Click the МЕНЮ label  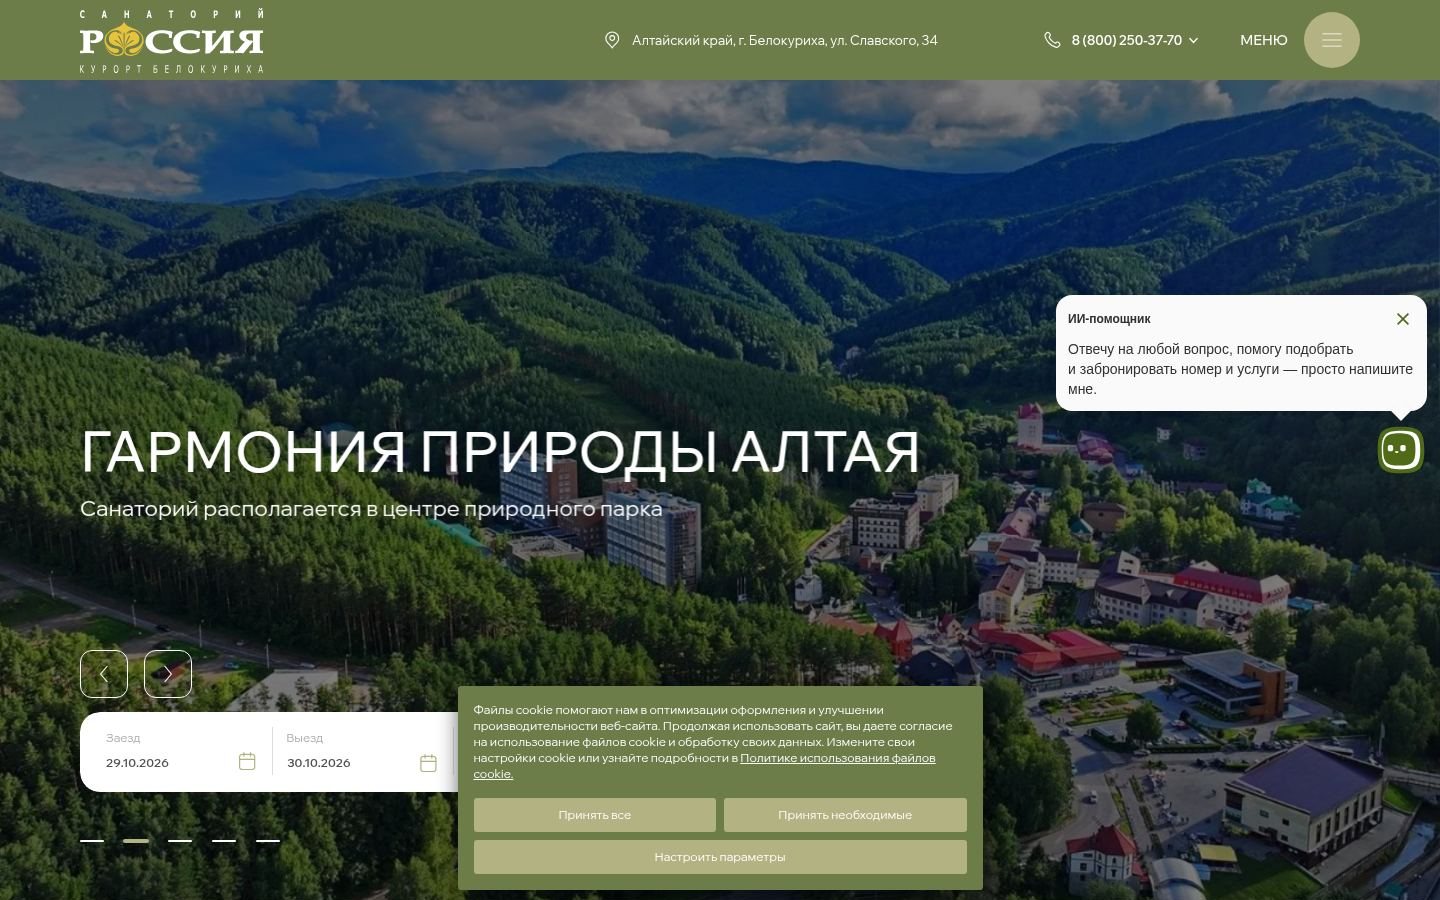pos(1264,40)
